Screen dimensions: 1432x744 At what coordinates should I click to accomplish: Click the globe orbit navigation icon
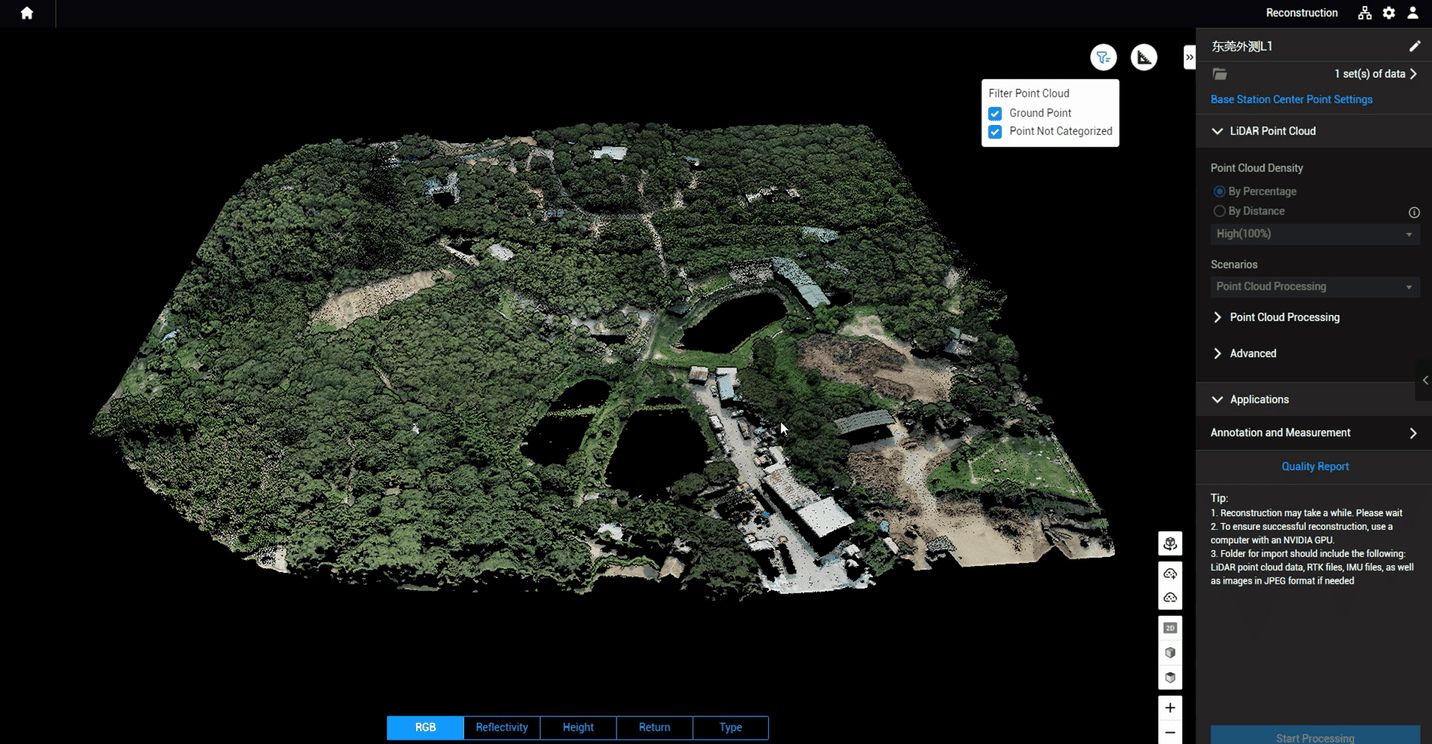[x=1170, y=543]
